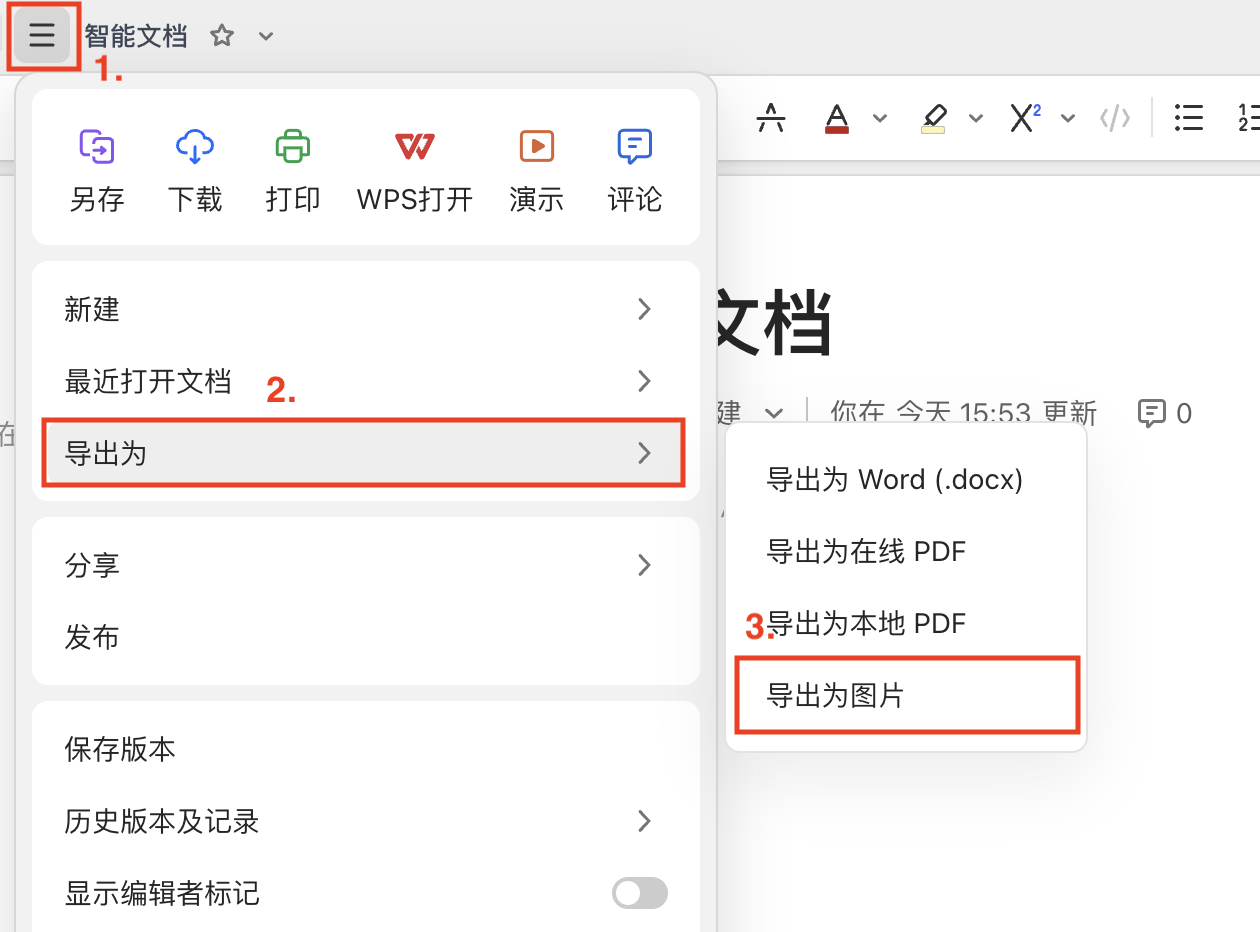The width and height of the screenshot is (1260, 932).
Task: Open the 评论 comments option
Action: point(635,169)
